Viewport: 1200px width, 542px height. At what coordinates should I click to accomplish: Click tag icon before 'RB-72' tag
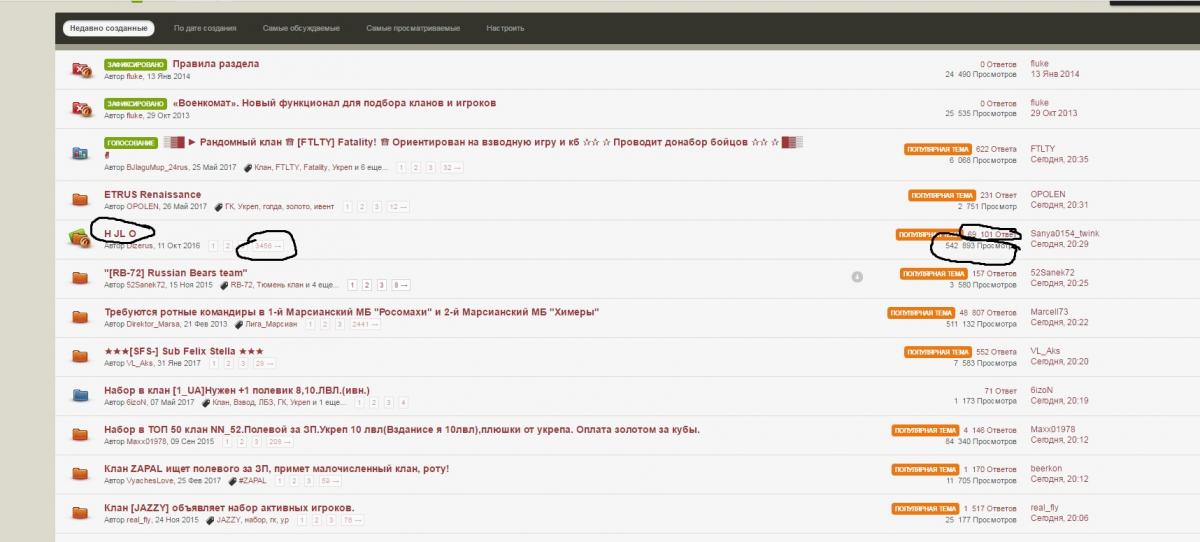point(224,285)
